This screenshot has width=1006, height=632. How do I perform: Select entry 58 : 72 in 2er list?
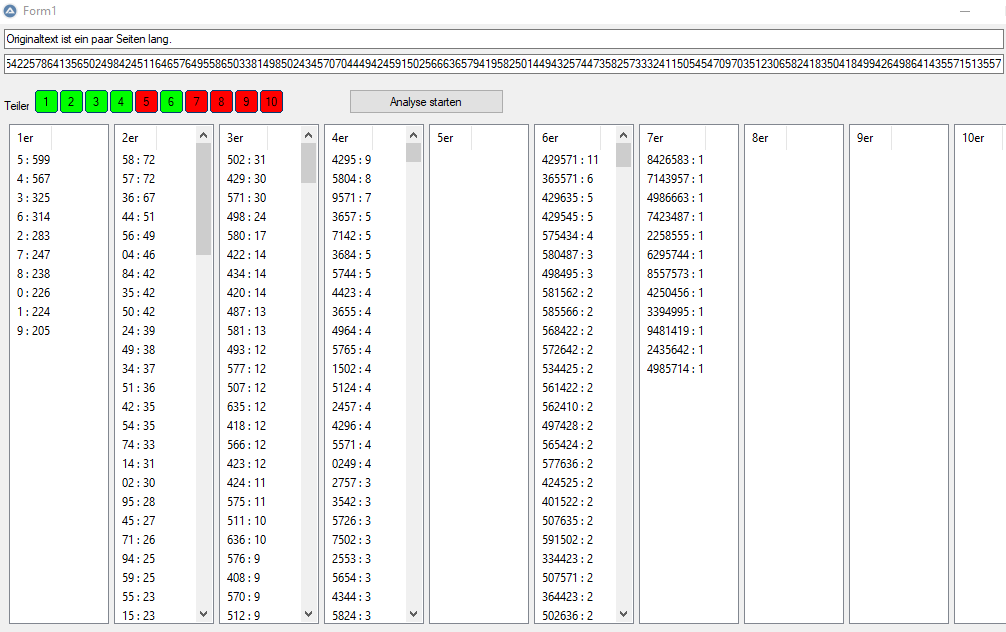tap(139, 160)
